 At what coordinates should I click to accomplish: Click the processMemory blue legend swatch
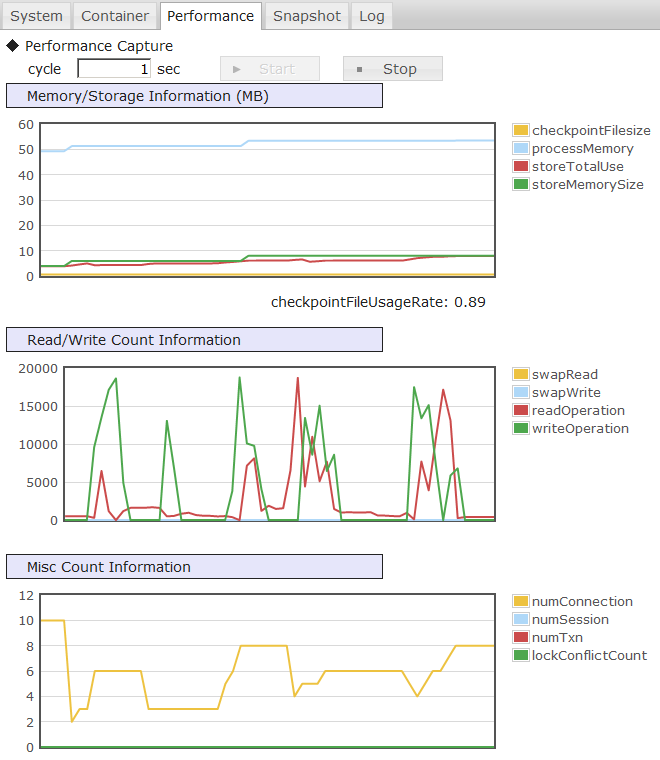coord(520,149)
